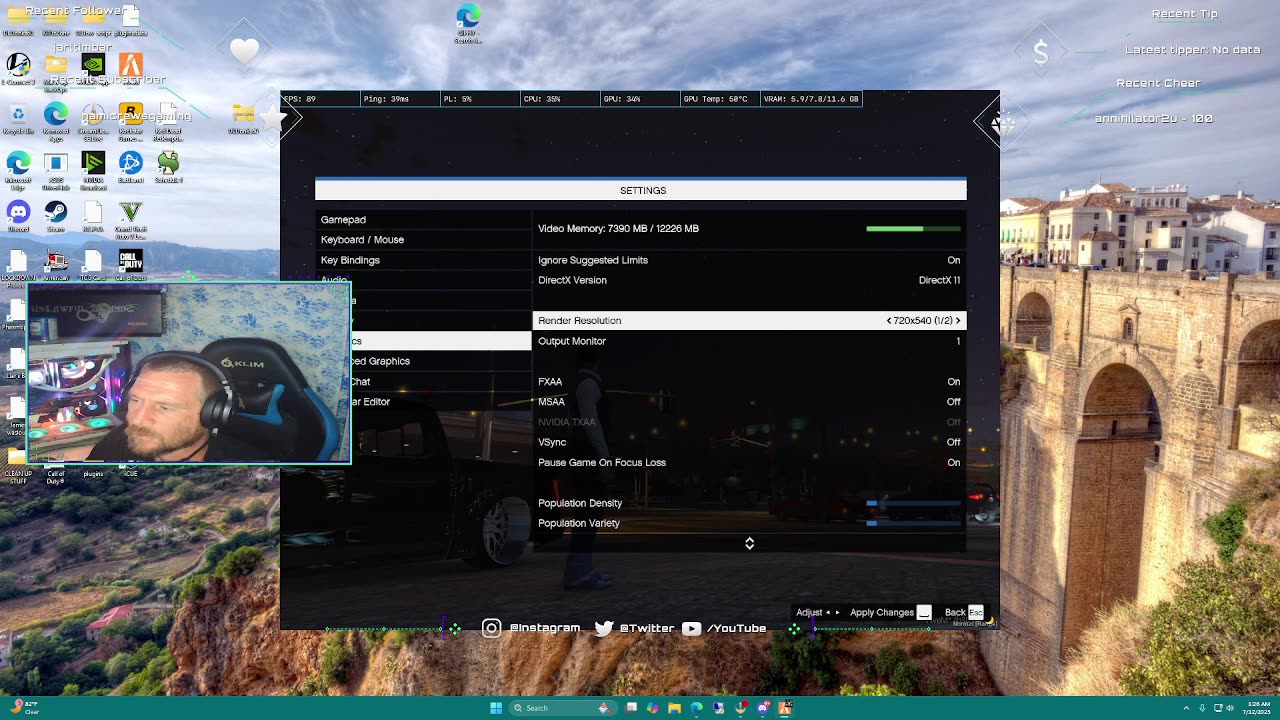
Task: Click the Ping: 39ms overlay readout
Action: (x=400, y=99)
